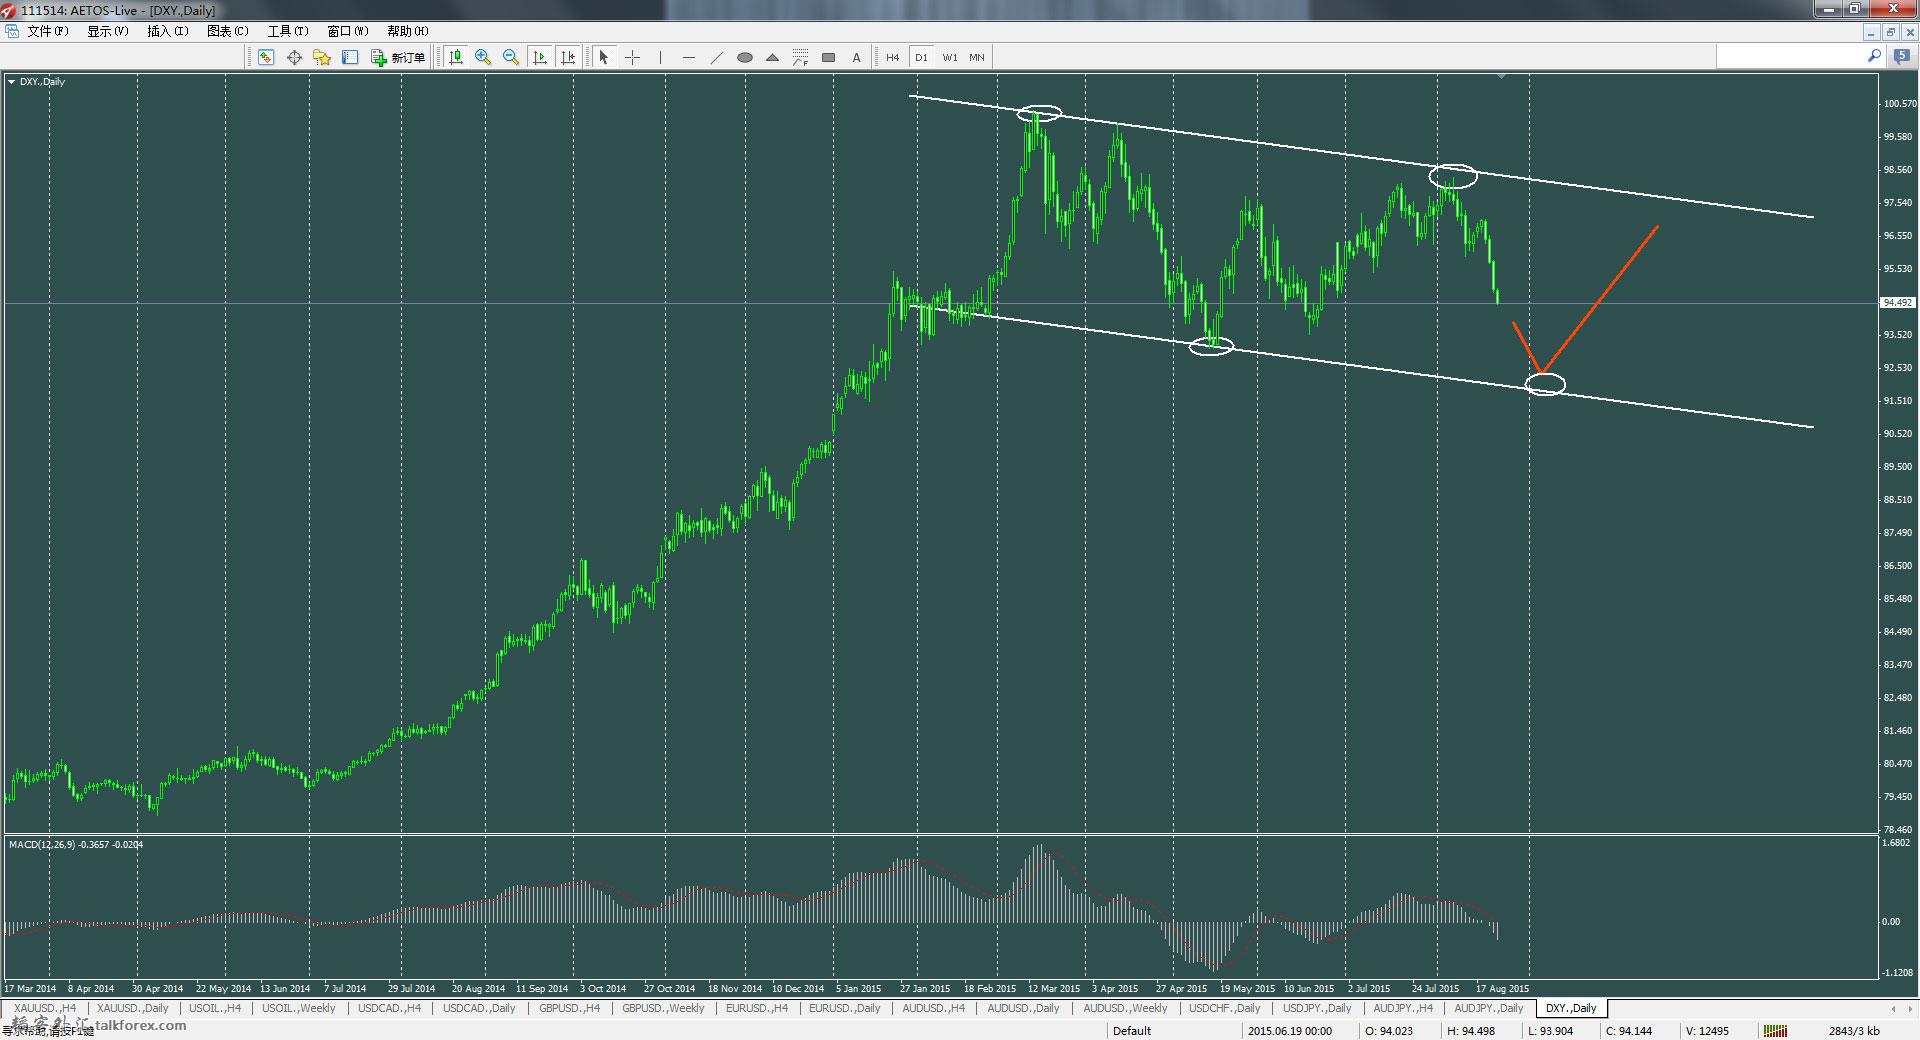Click the Default profile status entry
This screenshot has width=1920, height=1040.
click(1131, 1031)
